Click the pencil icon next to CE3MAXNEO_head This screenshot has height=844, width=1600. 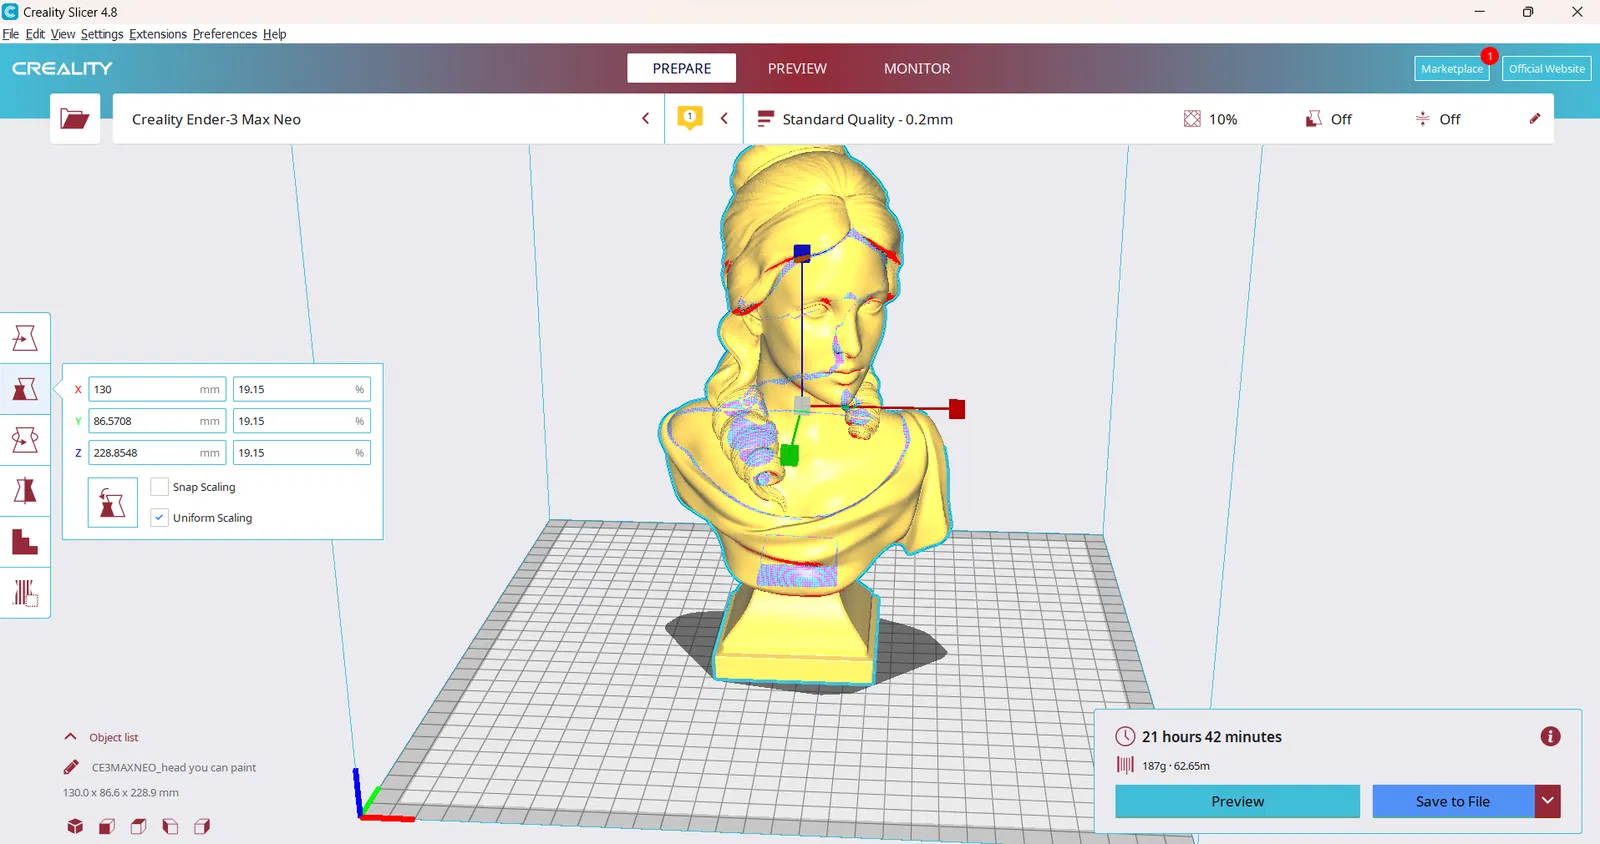click(71, 767)
